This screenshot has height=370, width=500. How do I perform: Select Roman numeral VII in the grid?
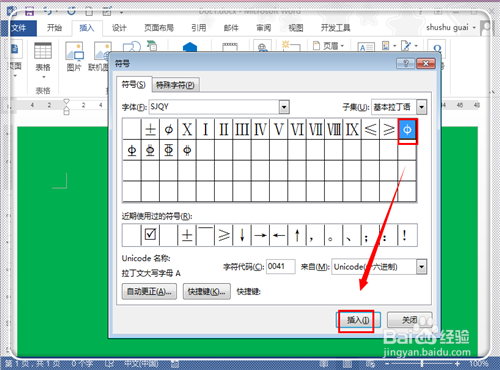point(315,129)
